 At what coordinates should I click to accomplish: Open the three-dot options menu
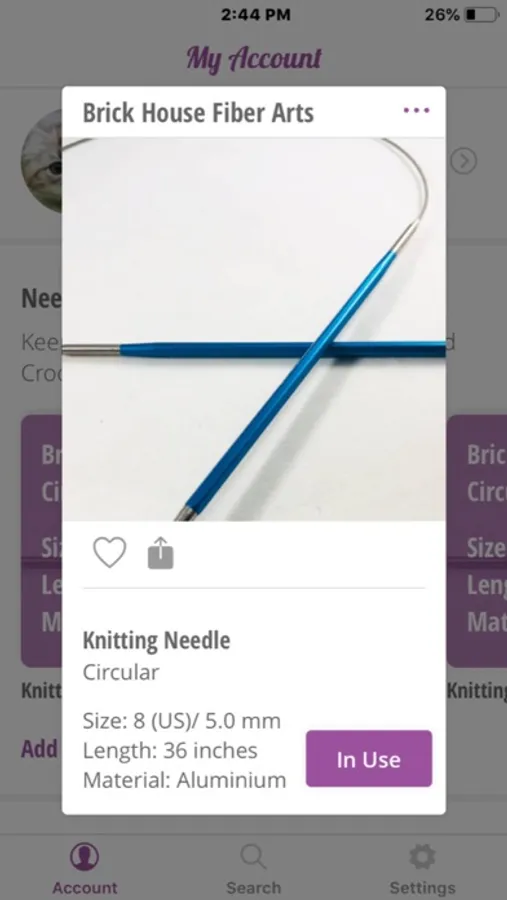click(416, 110)
